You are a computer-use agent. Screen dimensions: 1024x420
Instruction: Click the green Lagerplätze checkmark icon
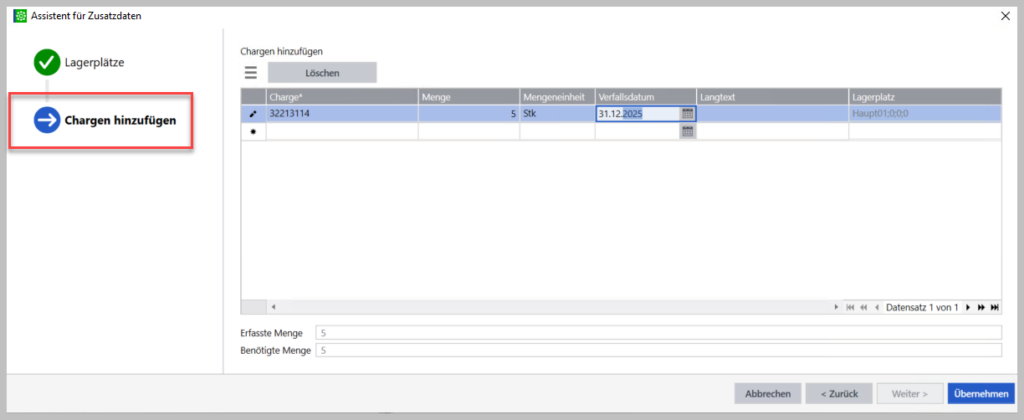[x=46, y=63]
